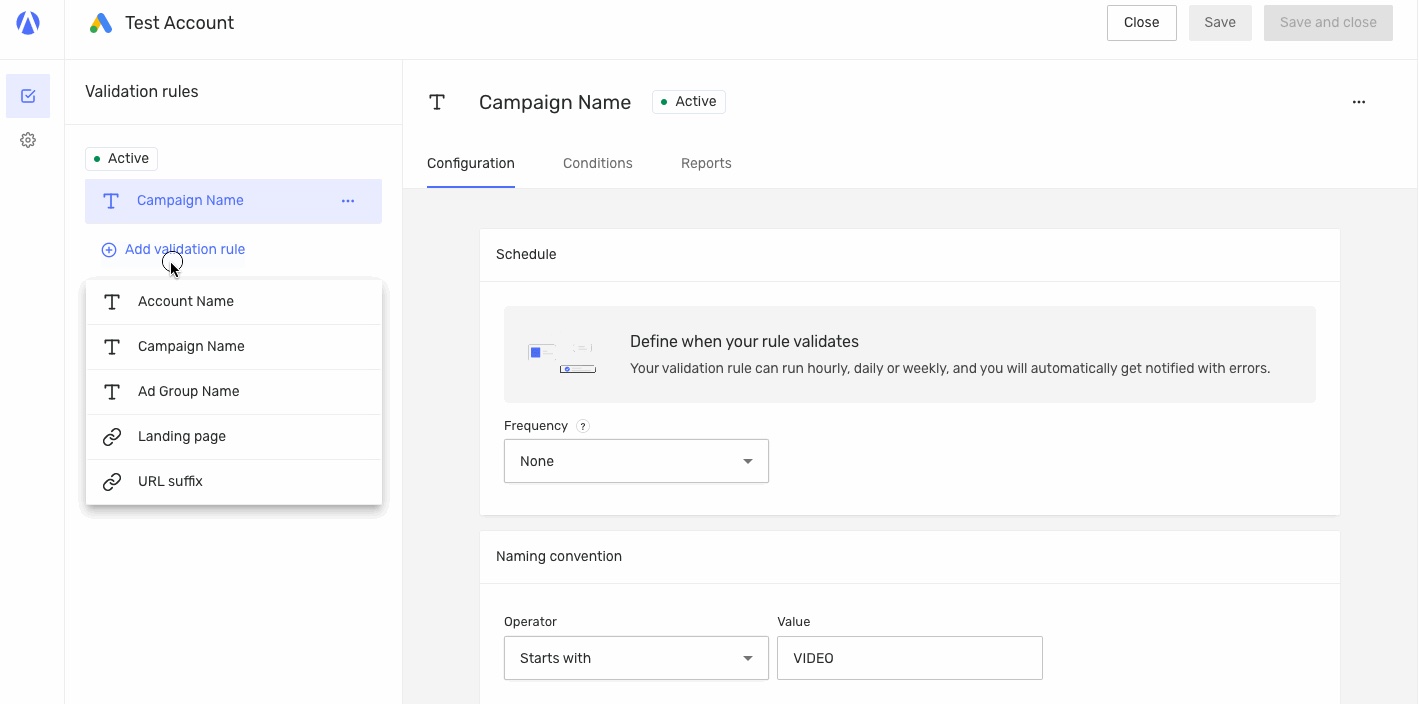Viewport: 1419px width, 704px height.
Task: Open the ellipsis menu at top right of rule
Action: tap(1359, 101)
